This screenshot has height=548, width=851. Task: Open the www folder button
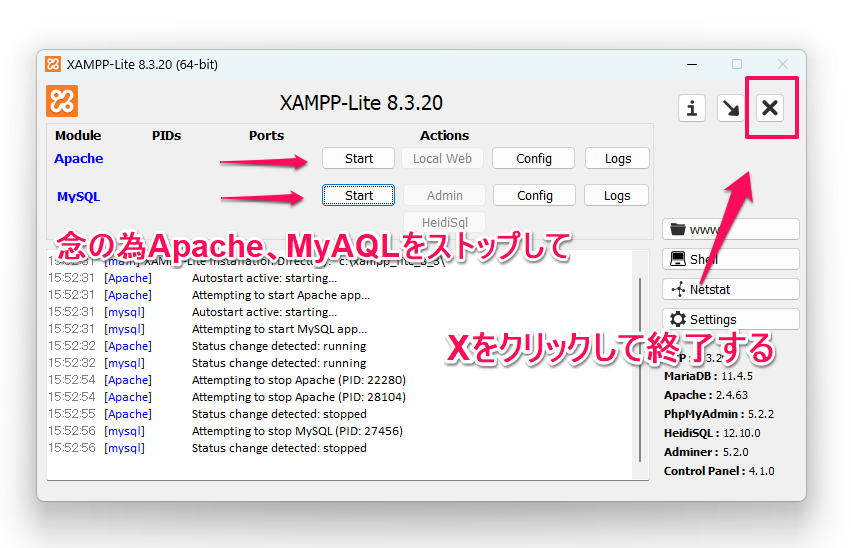click(731, 229)
